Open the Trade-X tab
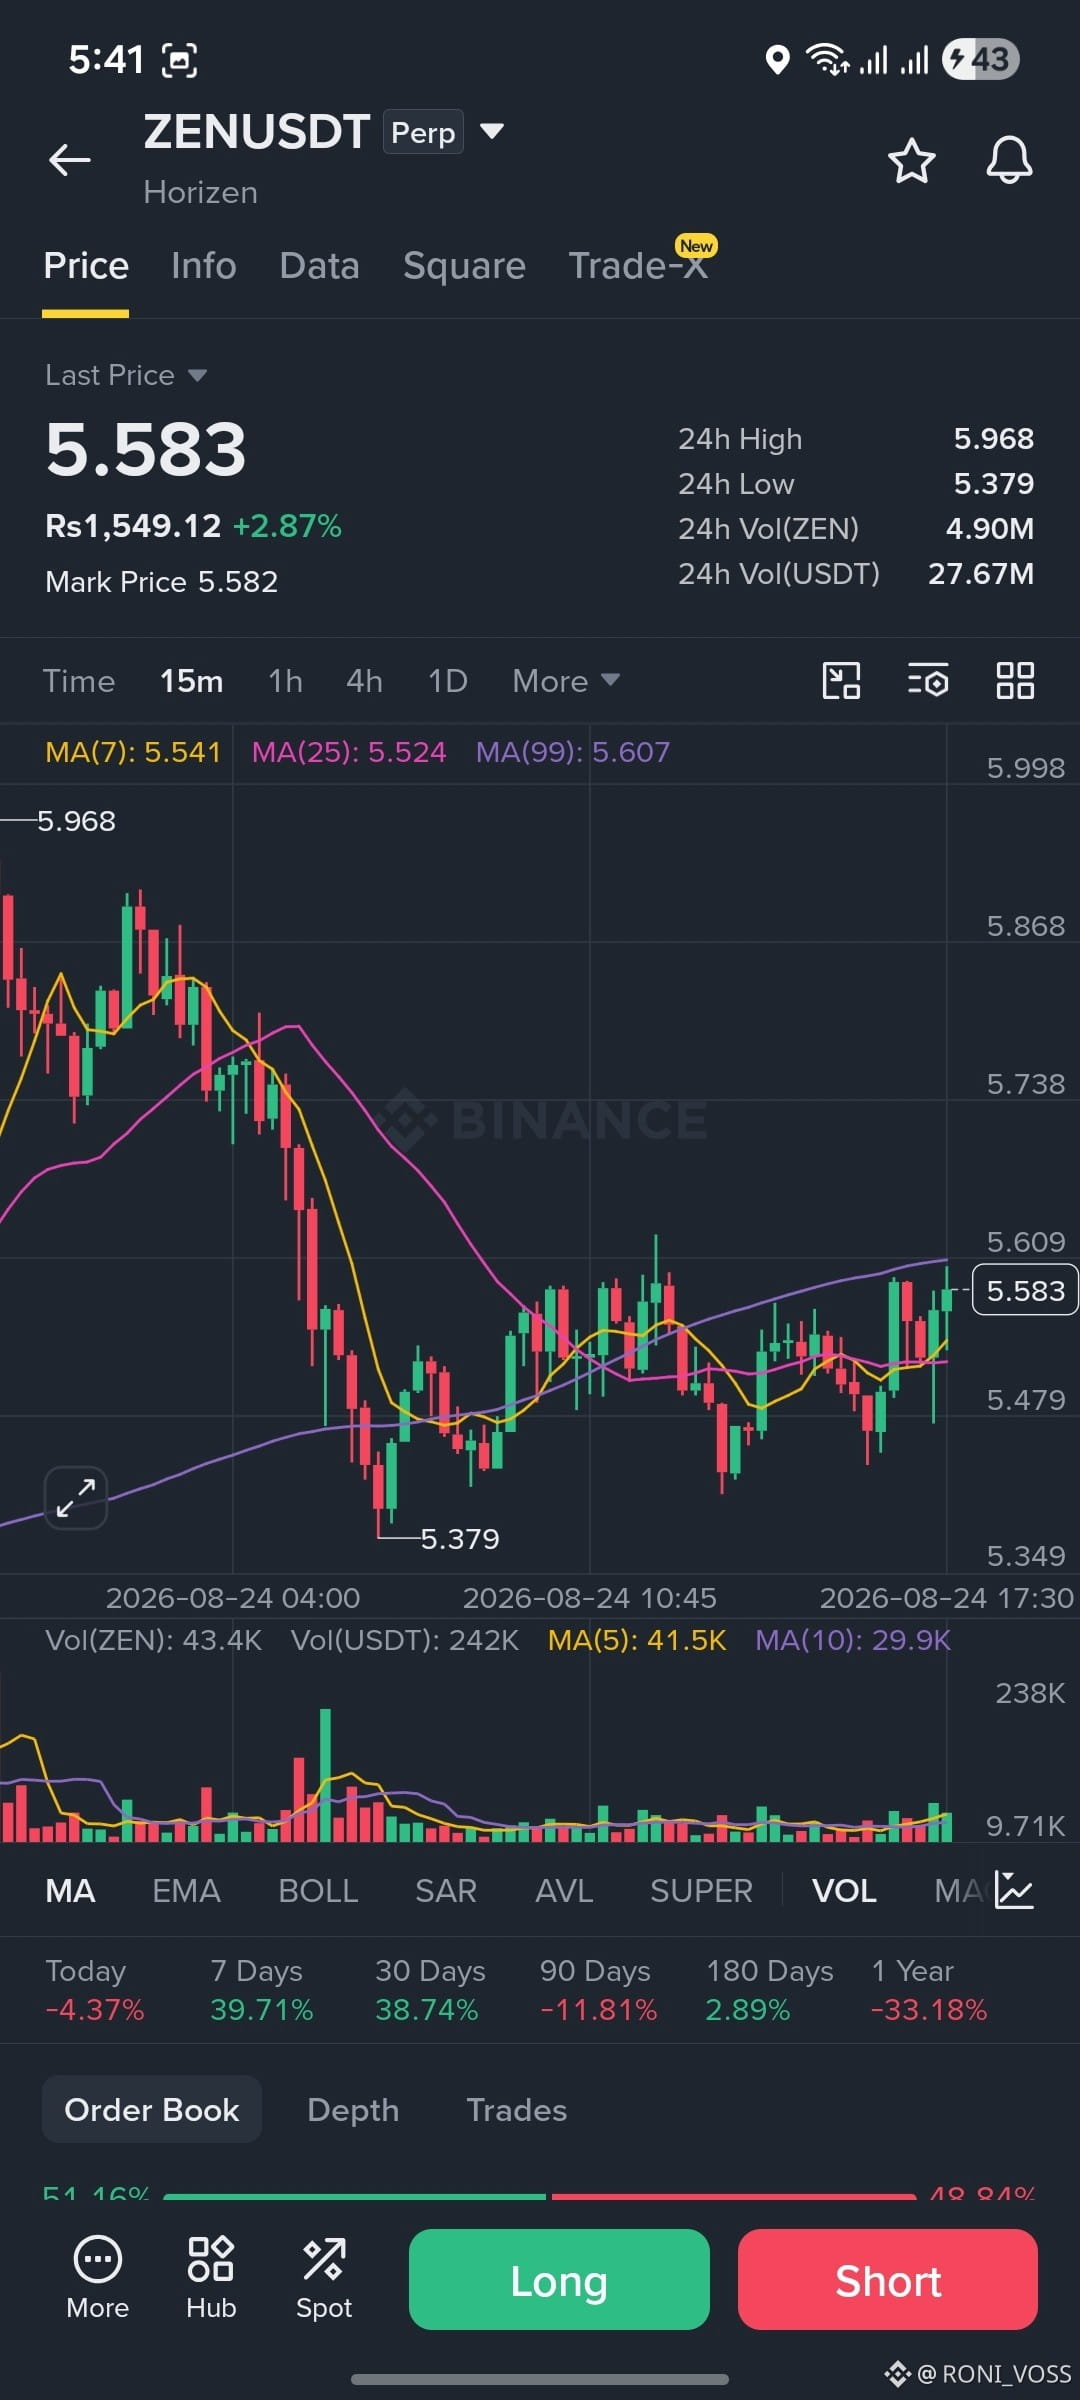1080x2400 pixels. click(638, 266)
